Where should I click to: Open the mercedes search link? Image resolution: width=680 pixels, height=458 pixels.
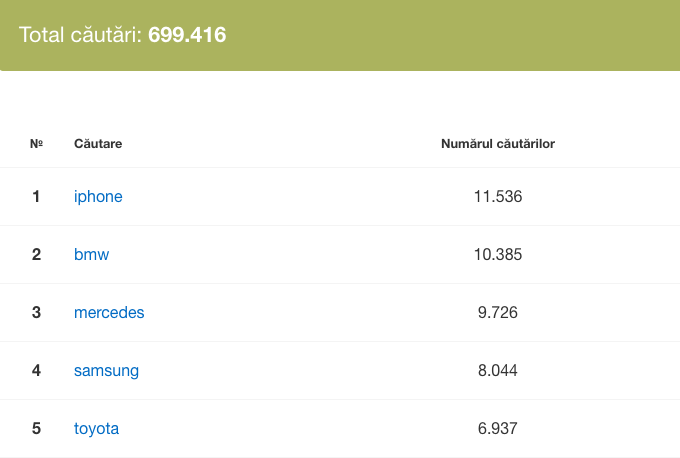click(109, 312)
